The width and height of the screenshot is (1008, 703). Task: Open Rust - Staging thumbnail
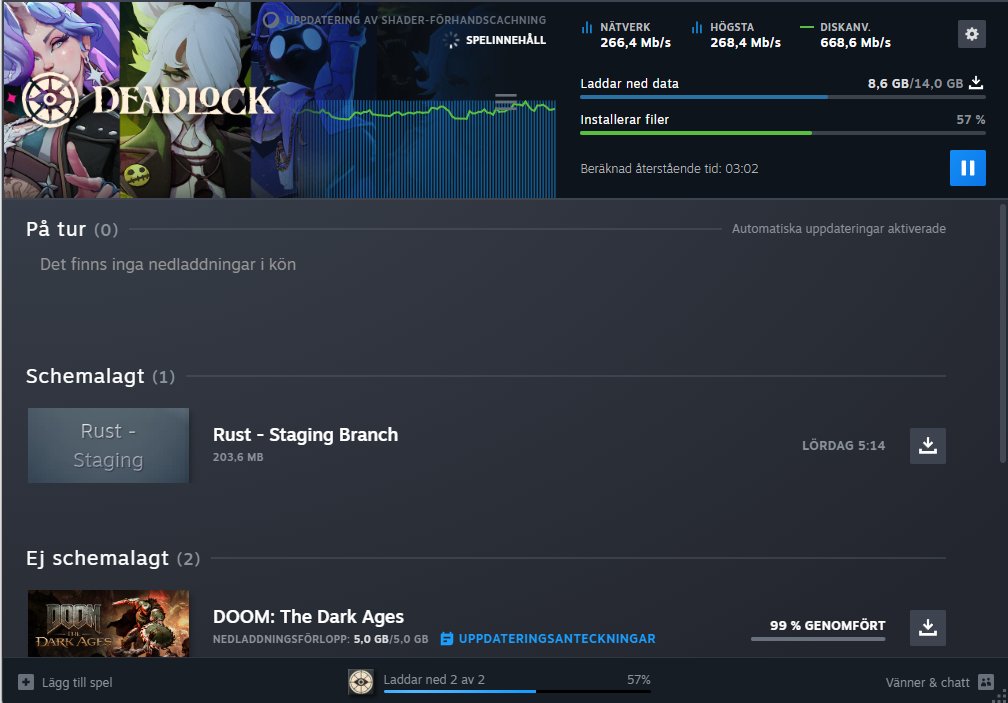coord(108,445)
